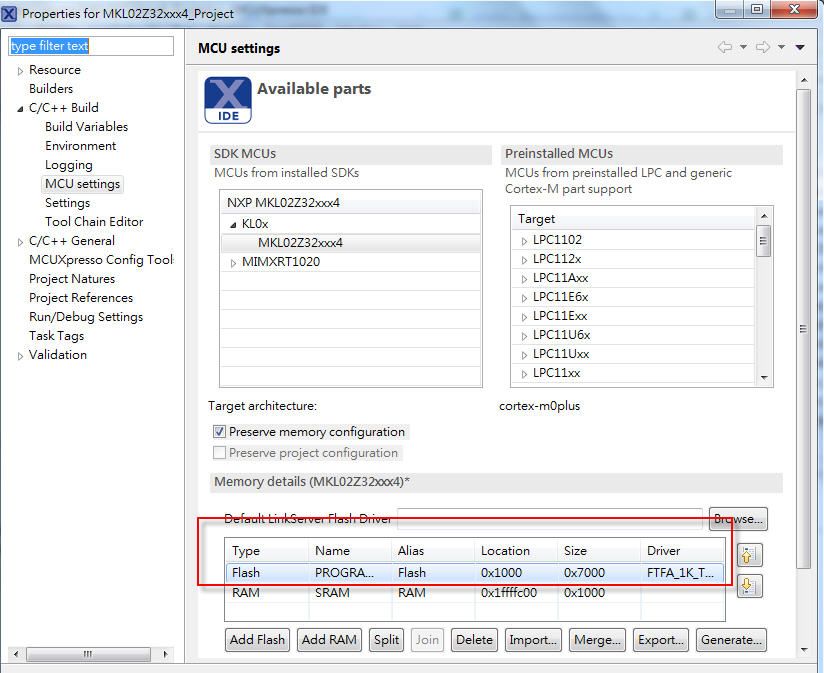Screen dimensions: 824x673
Task: Open the MCU settings view menu triangle
Action: [800, 47]
